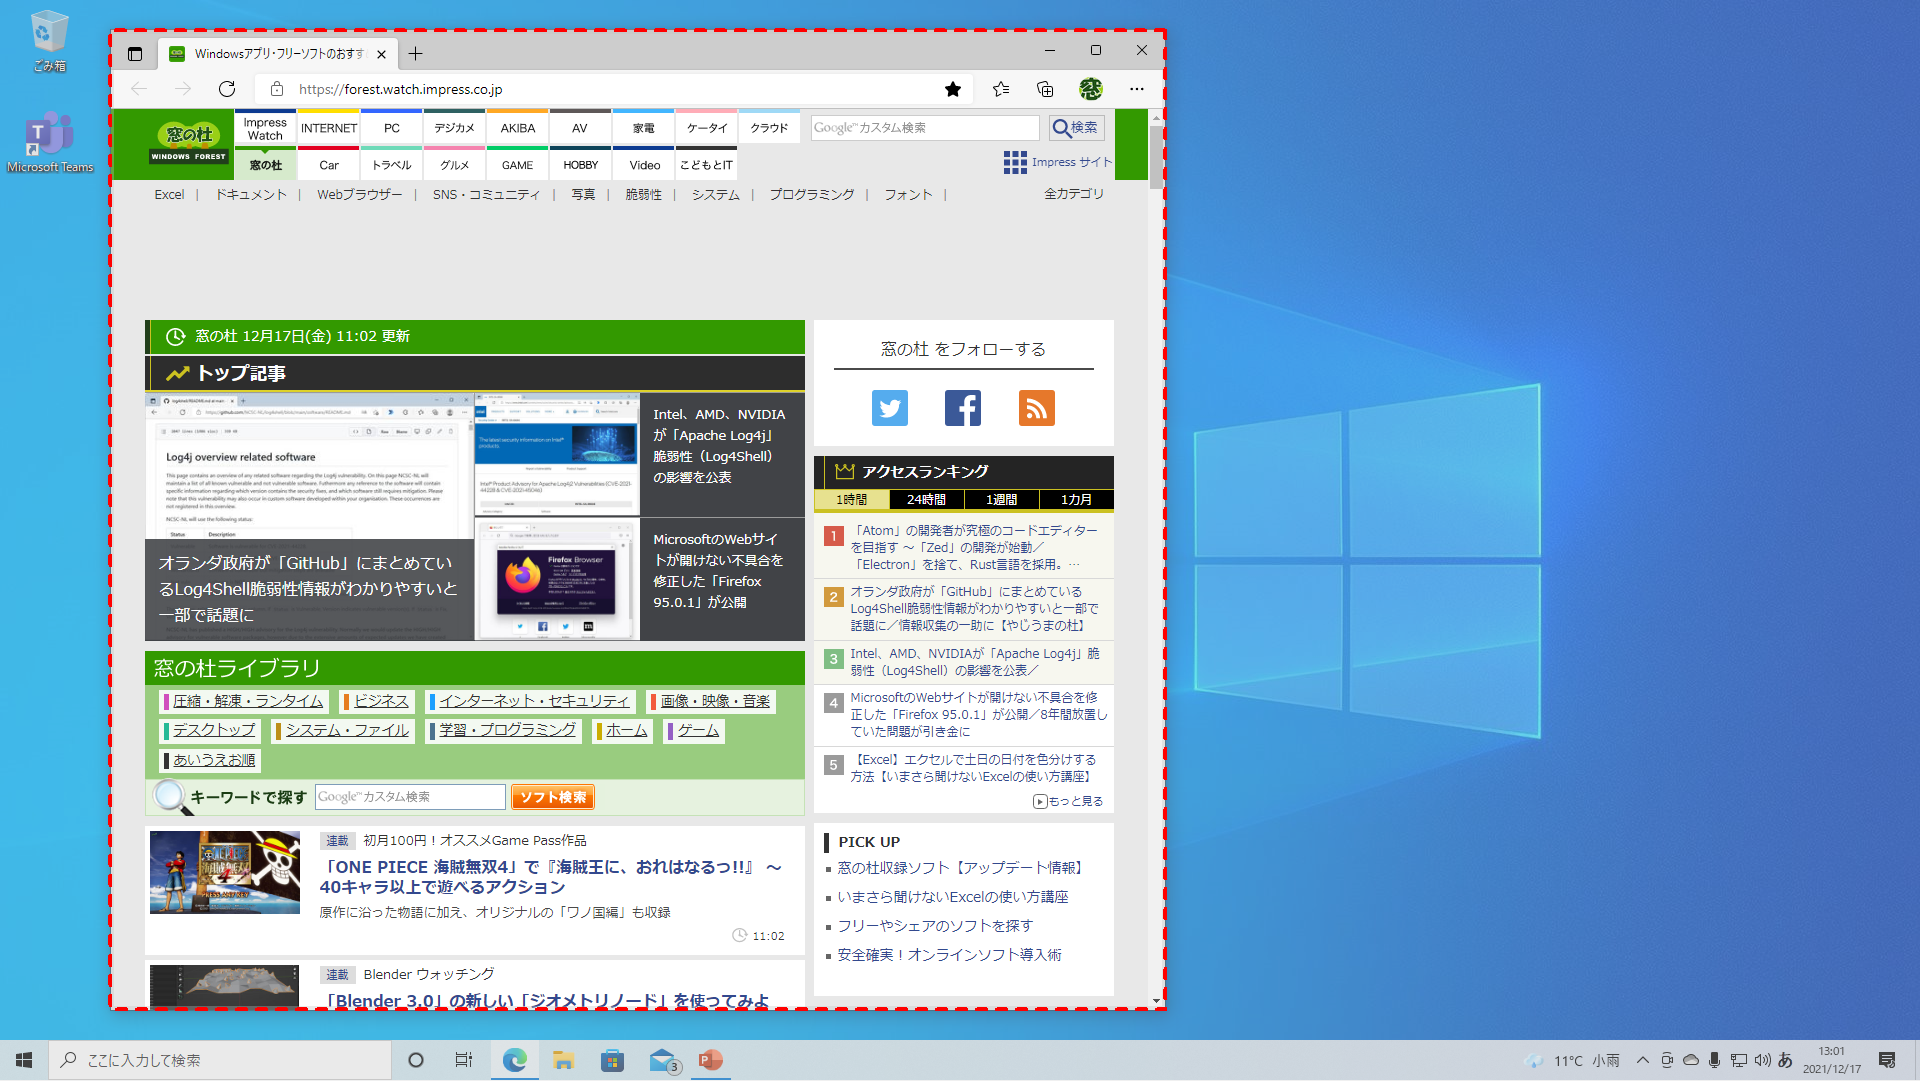Click inside the Googleカスタム検索 input field
Viewport: 1920px width, 1081px height.
[920, 127]
